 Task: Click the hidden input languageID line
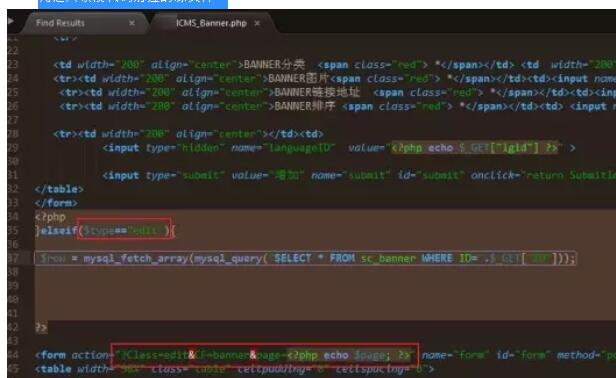coord(339,148)
